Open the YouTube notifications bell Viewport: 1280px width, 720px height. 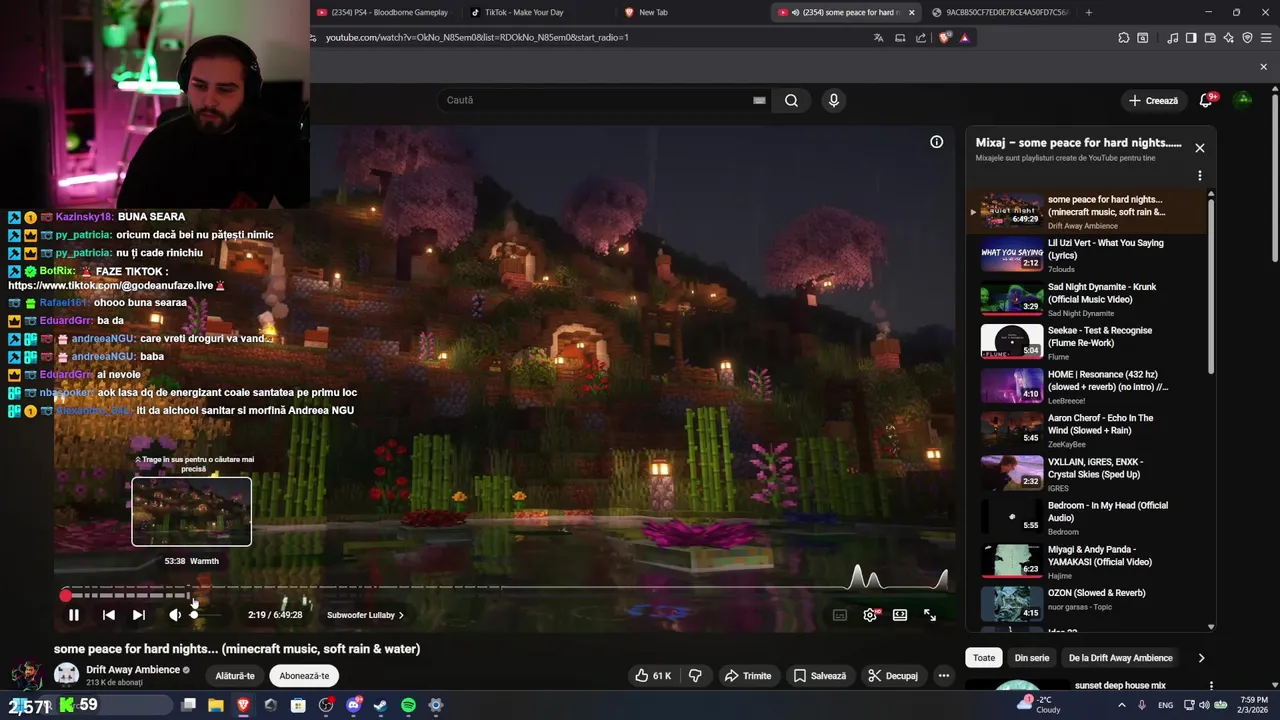click(1207, 100)
